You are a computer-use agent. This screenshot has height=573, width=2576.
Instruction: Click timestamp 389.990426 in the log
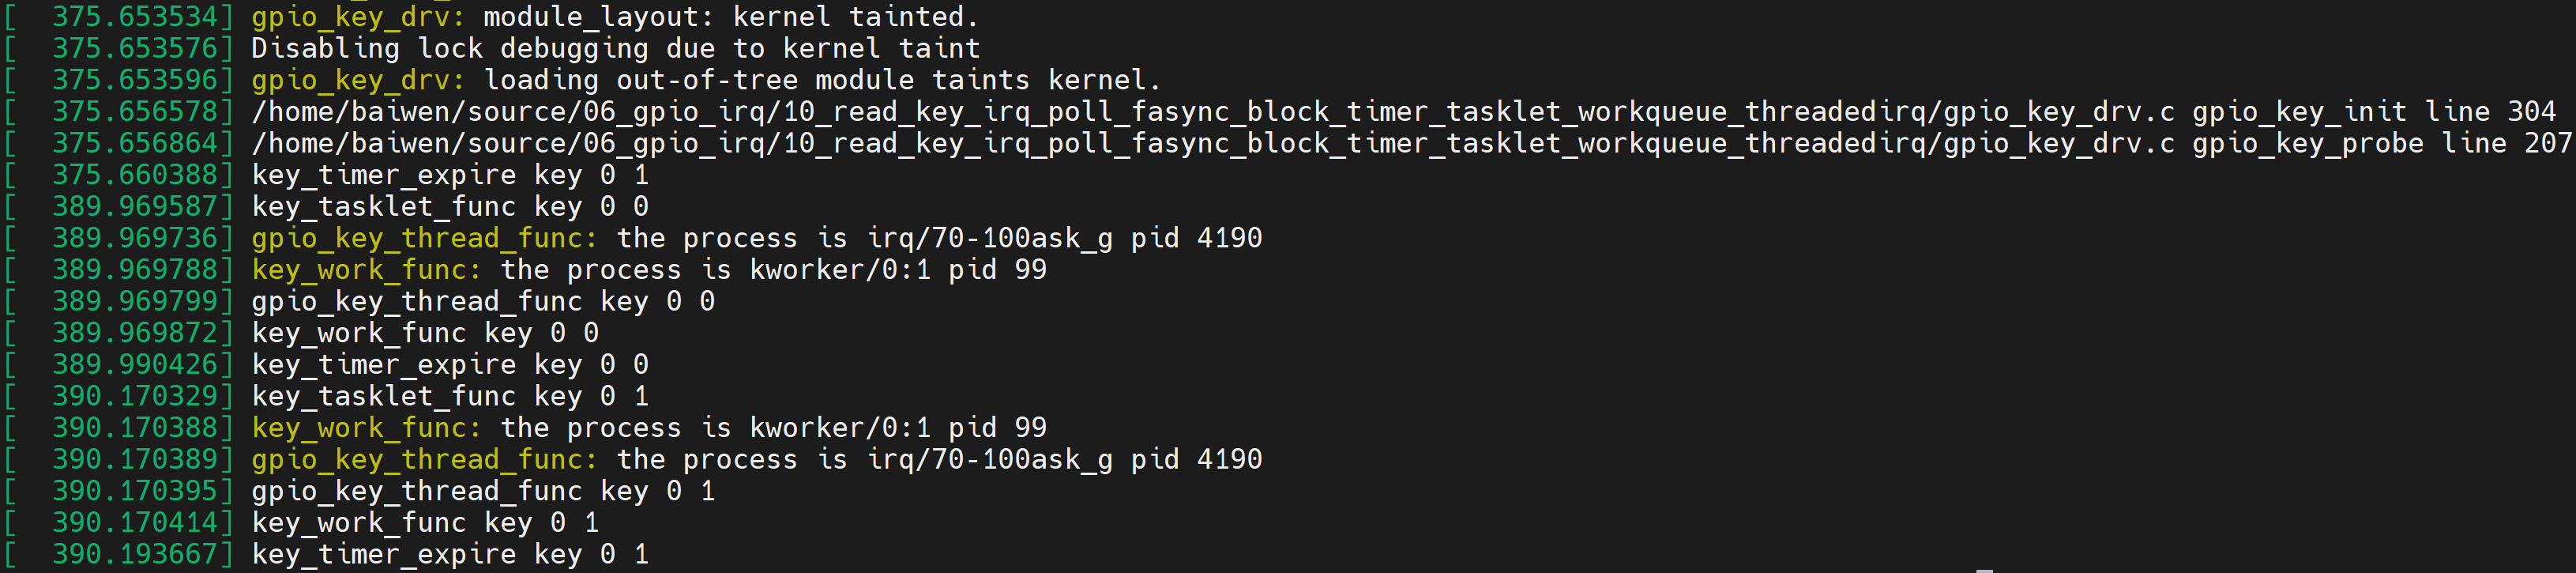click(135, 365)
